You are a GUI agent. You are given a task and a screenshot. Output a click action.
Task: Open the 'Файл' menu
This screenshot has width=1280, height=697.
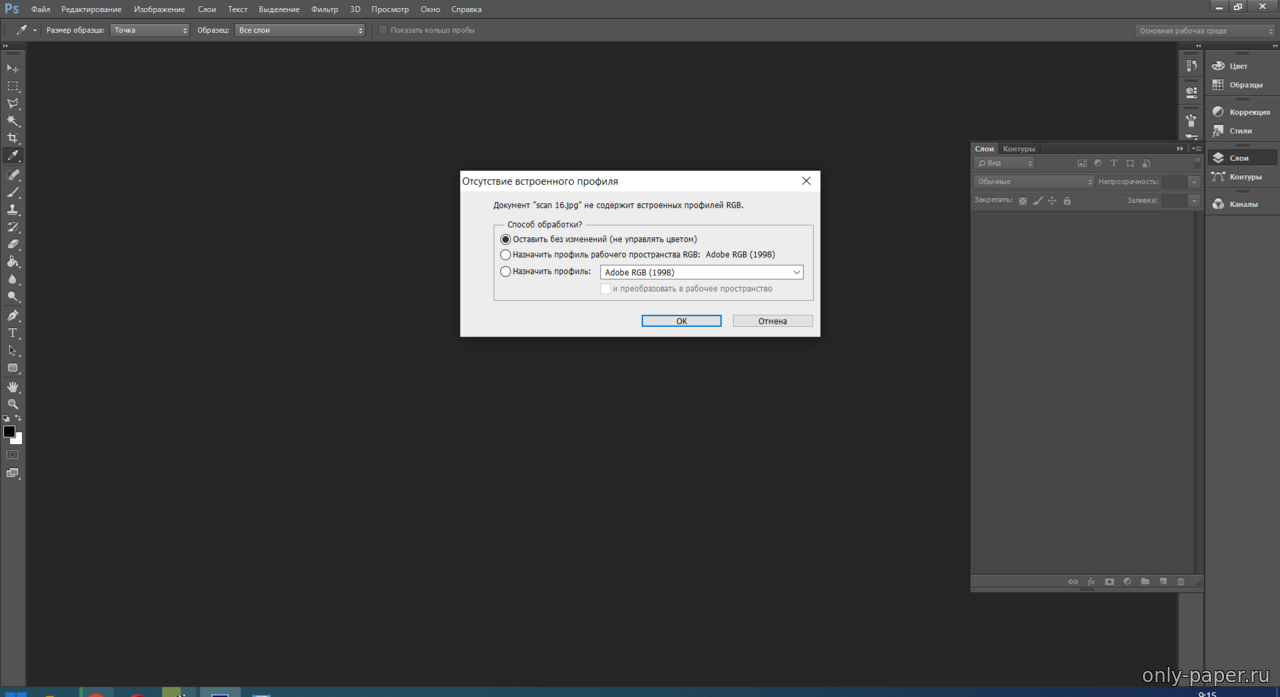pos(41,9)
